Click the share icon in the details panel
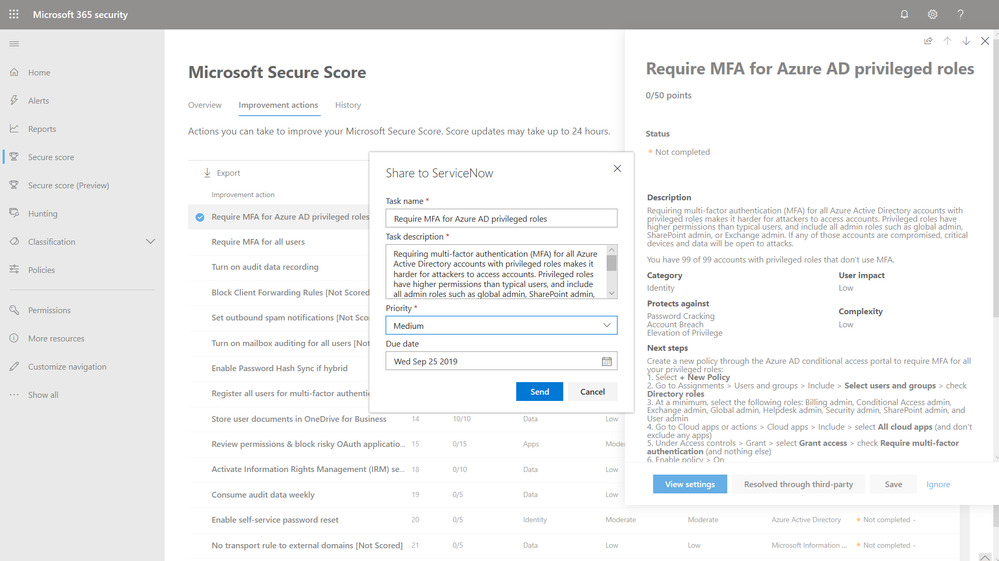Image resolution: width=999 pixels, height=561 pixels. tap(928, 41)
